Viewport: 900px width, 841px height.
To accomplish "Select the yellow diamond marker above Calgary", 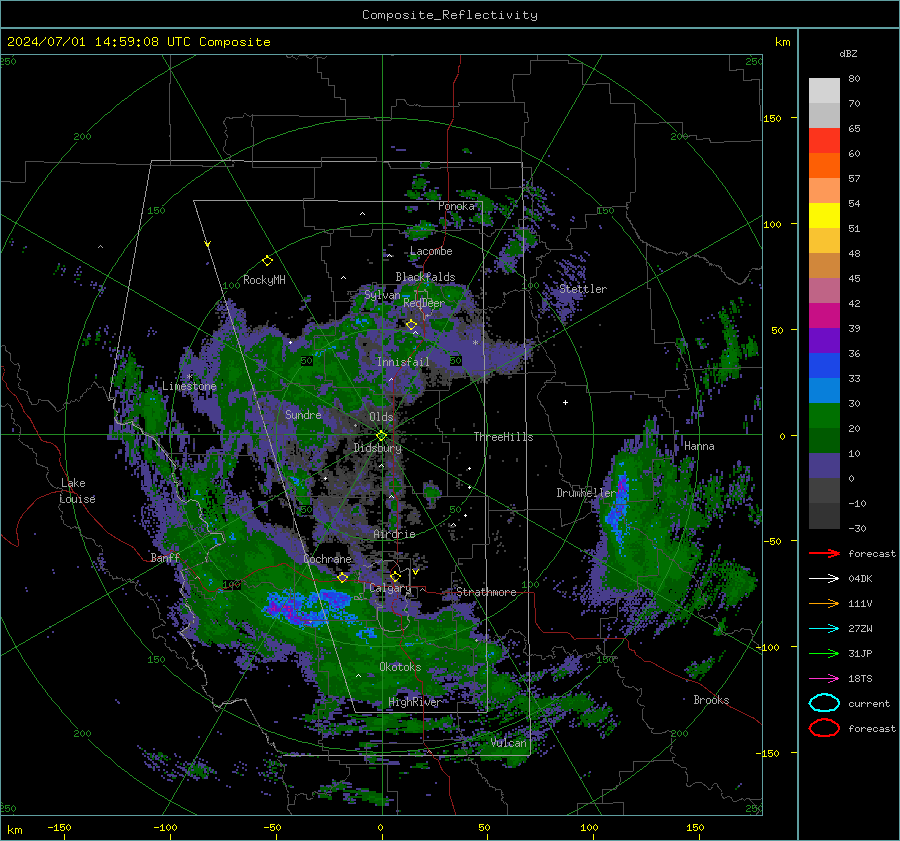I will coord(395,576).
